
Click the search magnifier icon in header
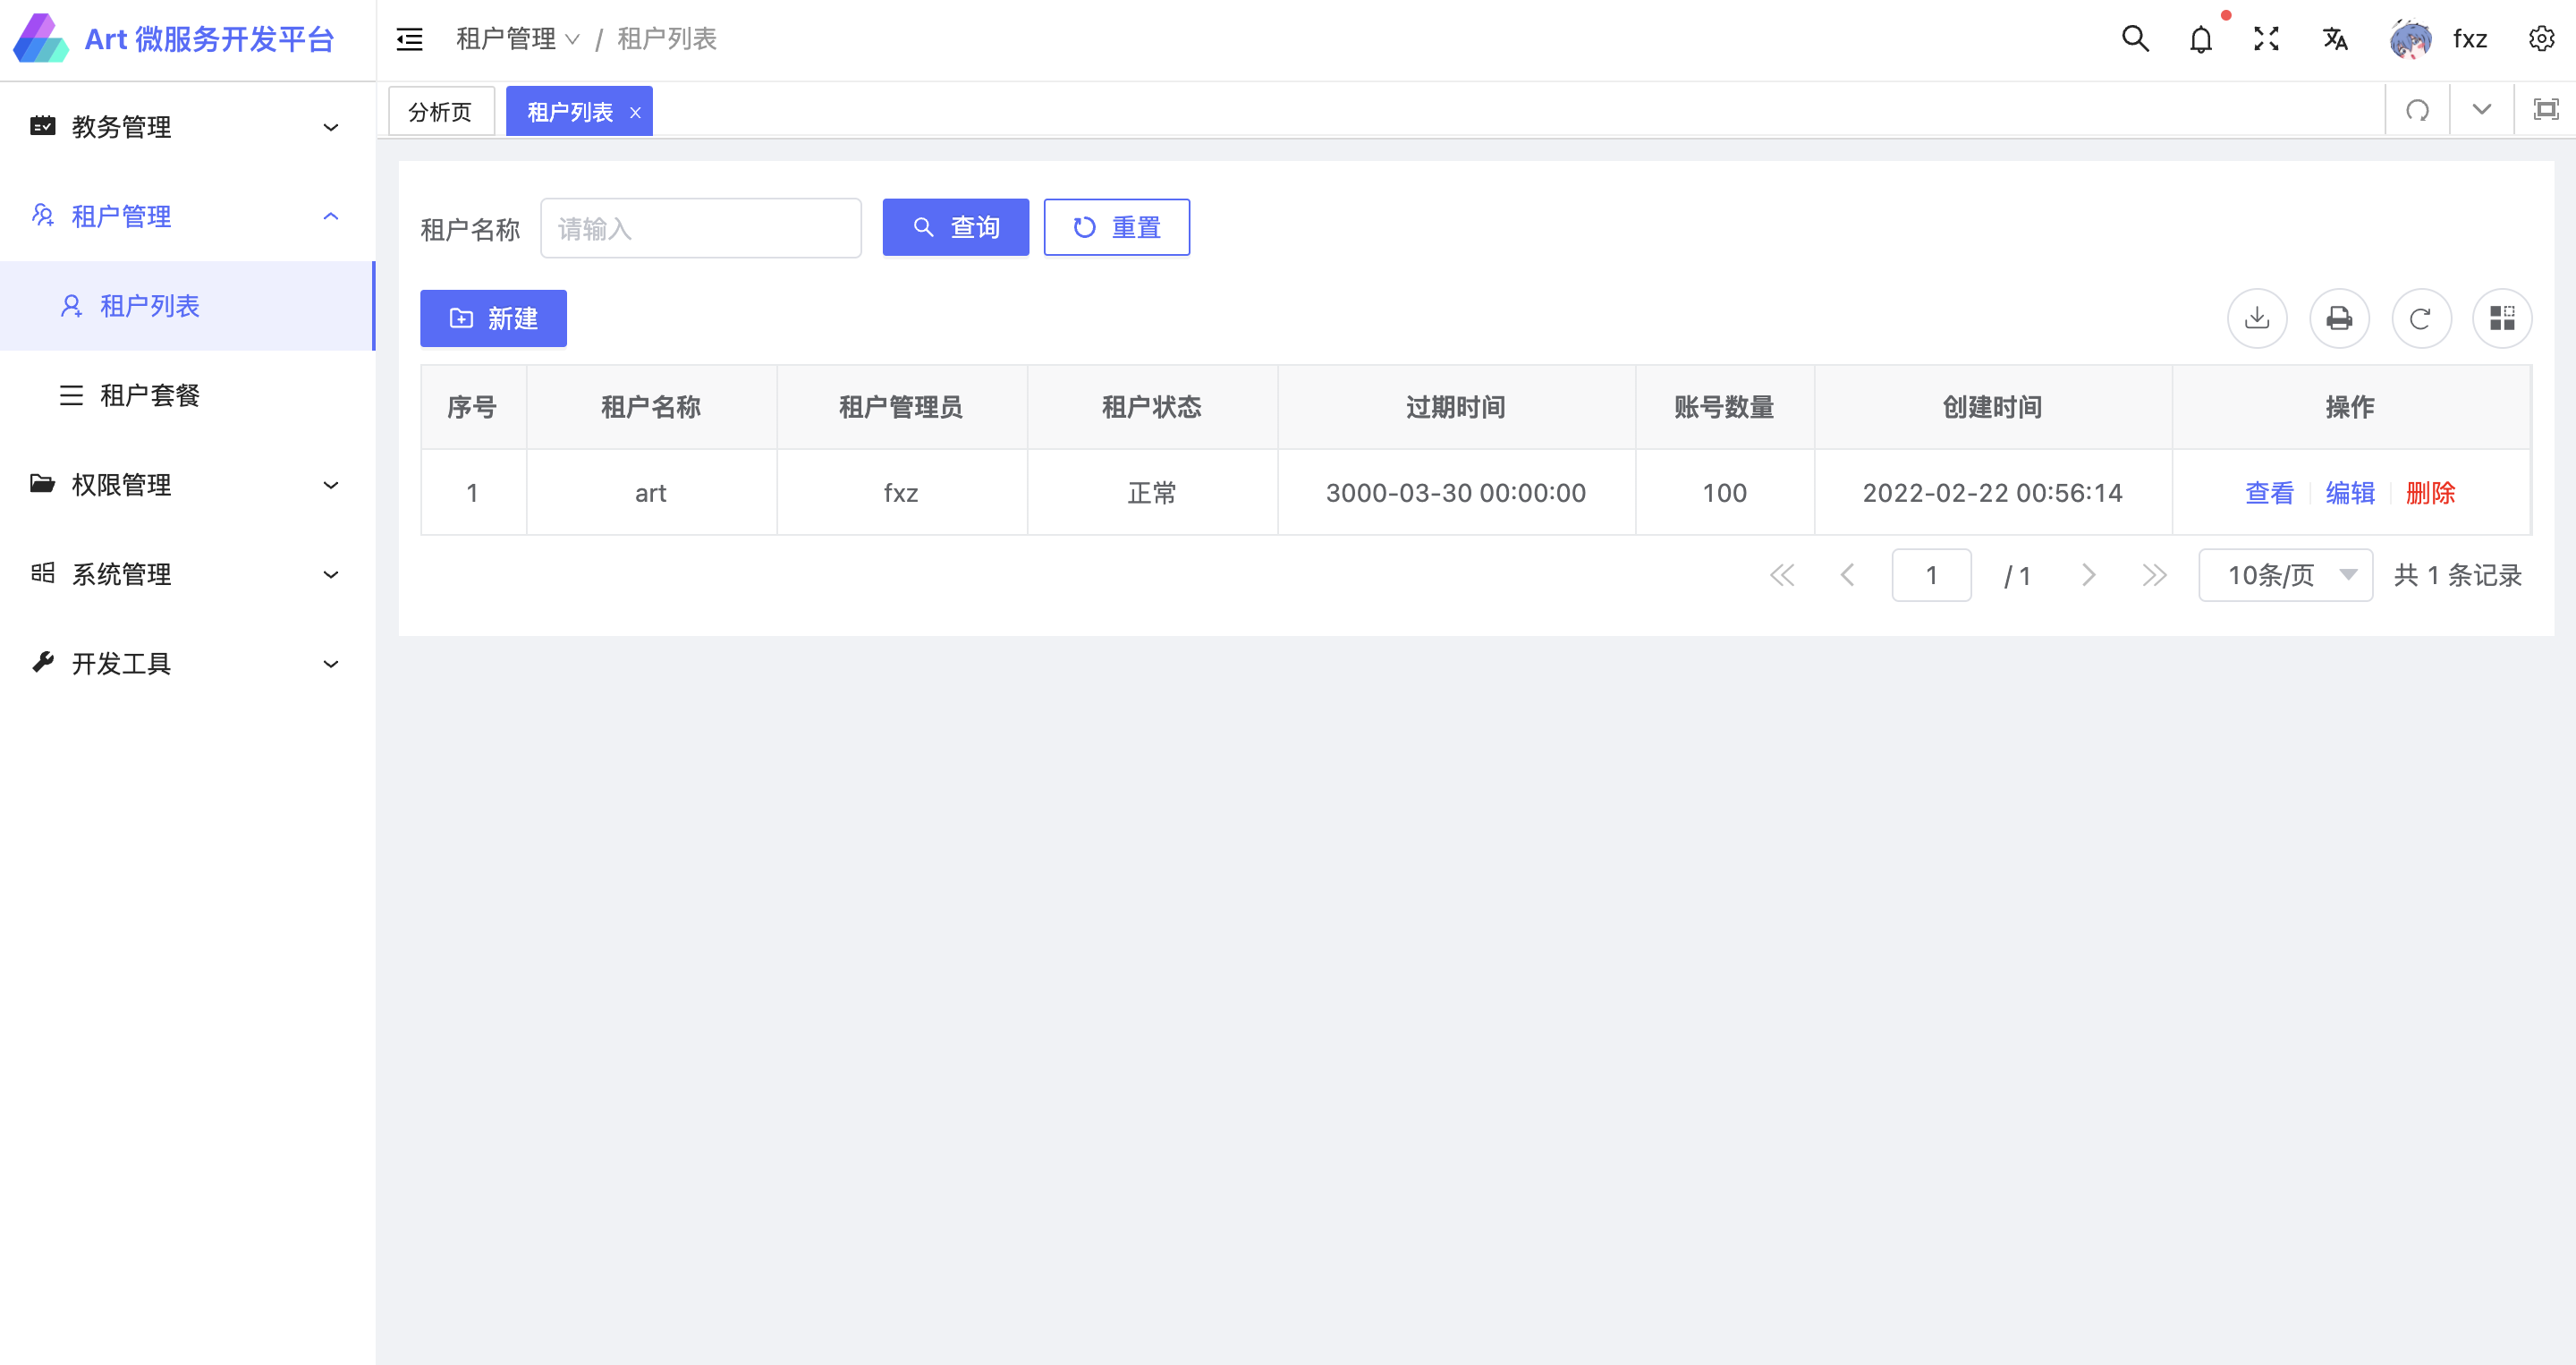pyautogui.click(x=2135, y=39)
